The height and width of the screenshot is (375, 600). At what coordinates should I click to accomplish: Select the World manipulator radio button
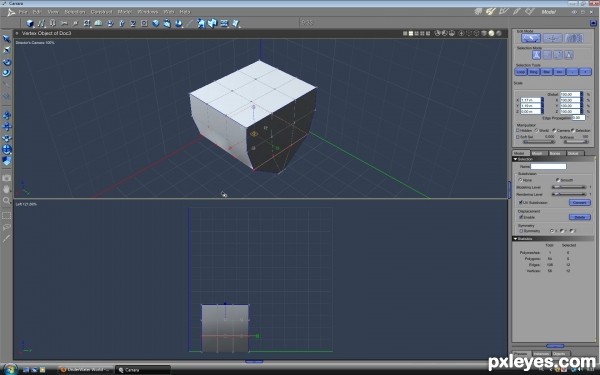click(x=536, y=130)
